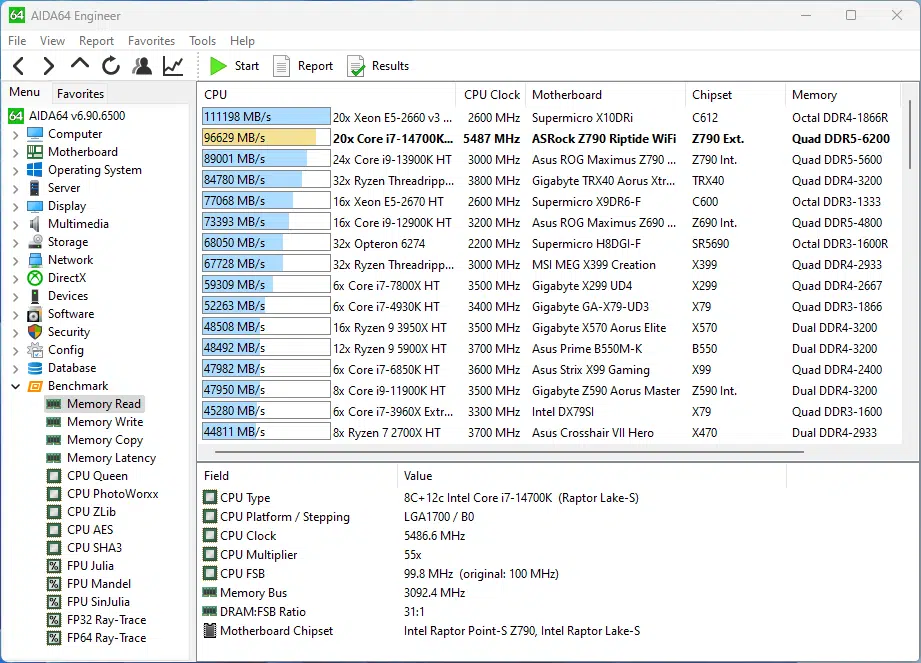
Task: Expand the Computer tree node
Action: [15, 134]
